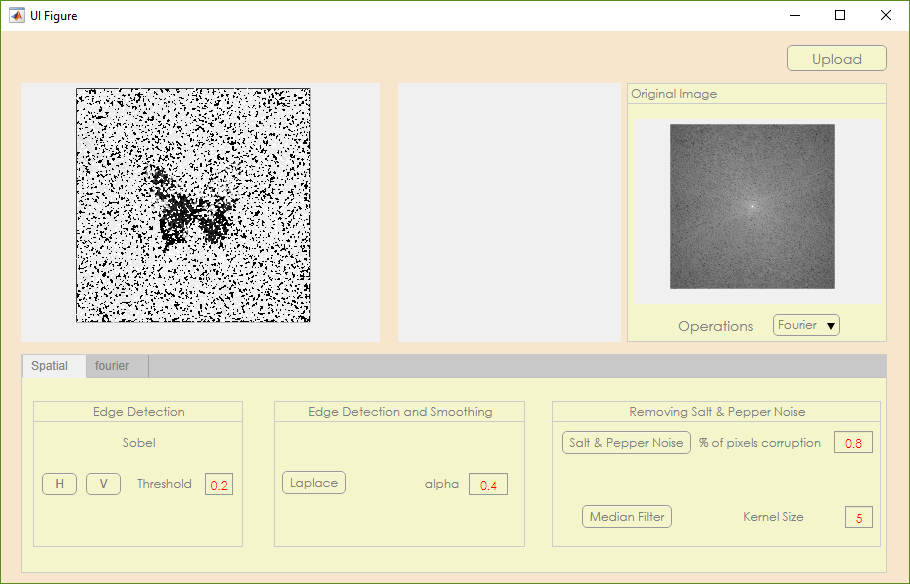Image resolution: width=910 pixels, height=584 pixels.
Task: Apply vertical Sobel with V button
Action: [103, 484]
